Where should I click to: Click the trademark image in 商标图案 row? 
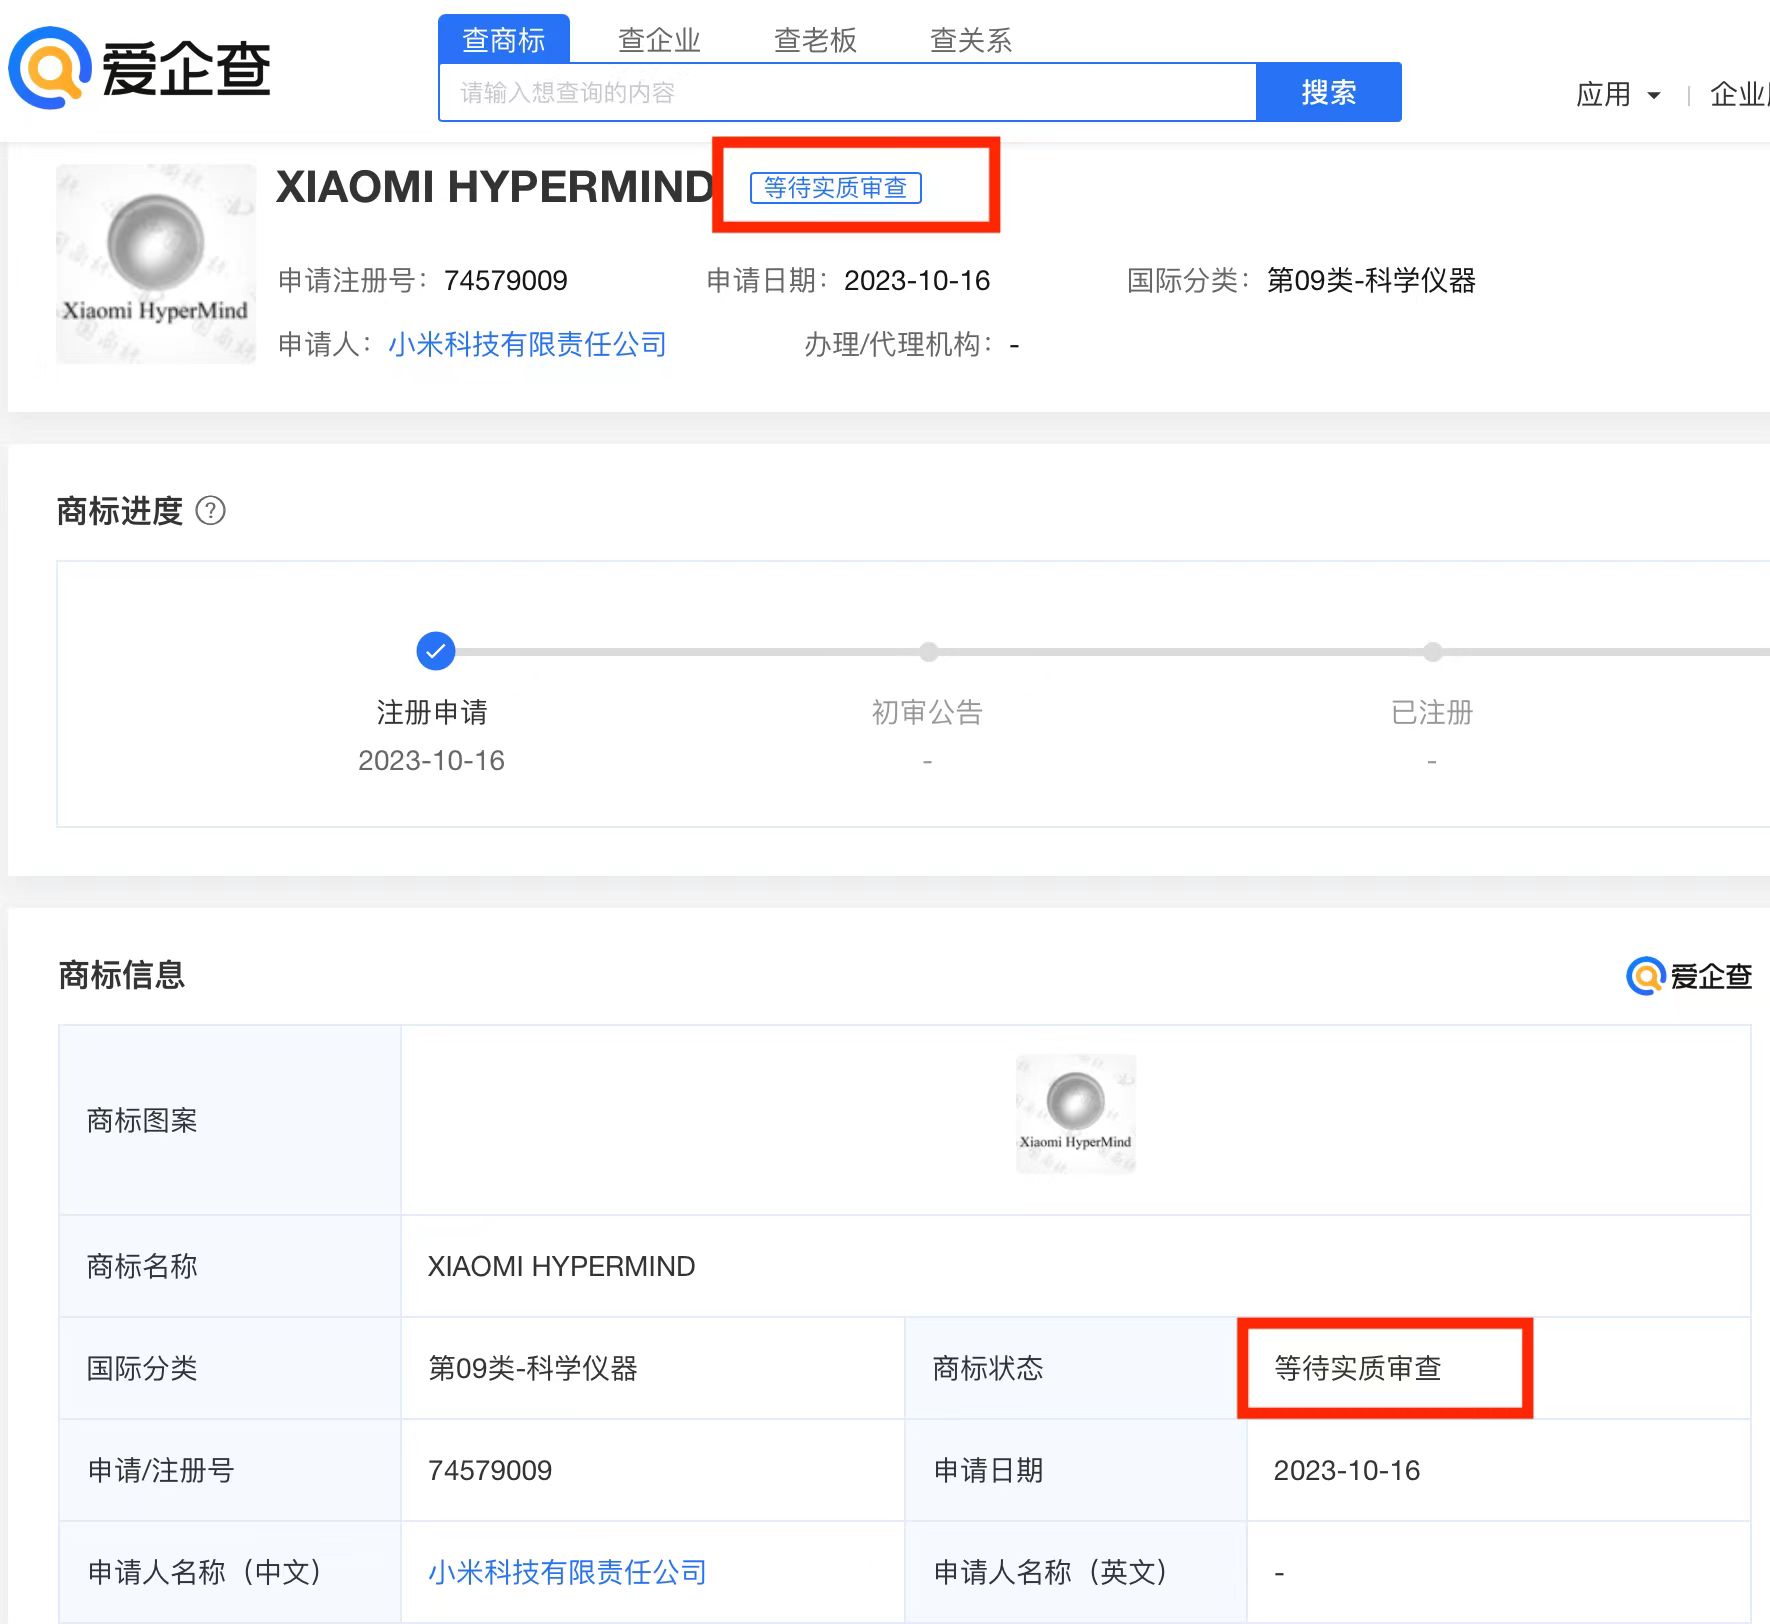[1074, 1113]
